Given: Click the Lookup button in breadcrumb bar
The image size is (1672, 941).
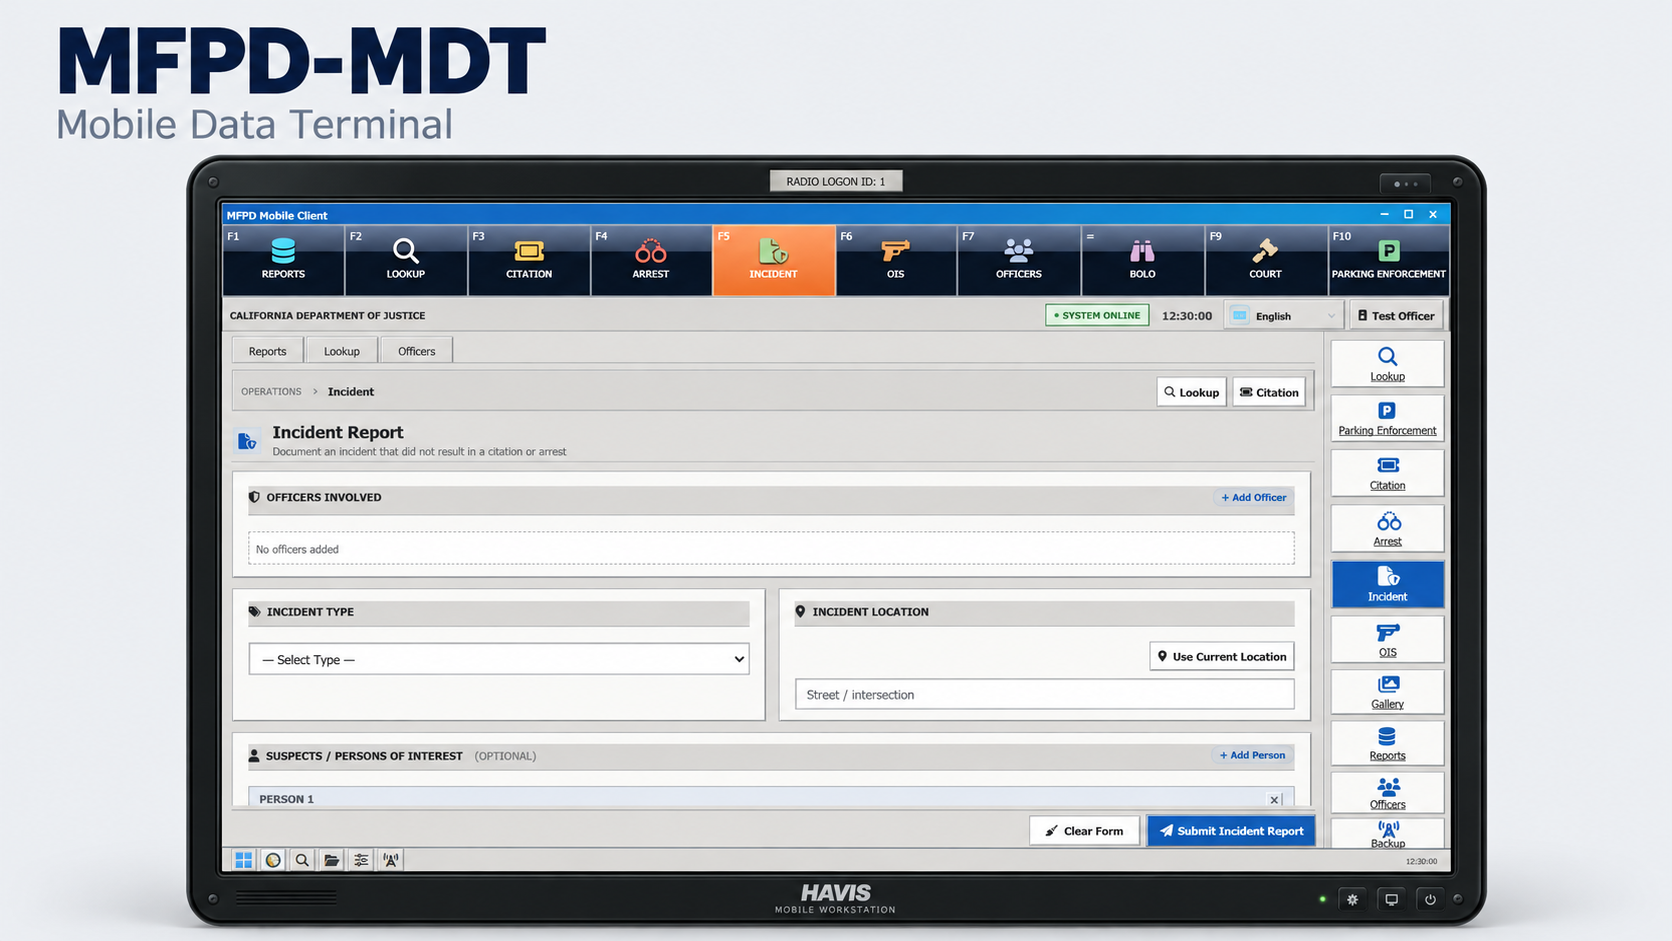Looking at the screenshot, I should [1192, 392].
